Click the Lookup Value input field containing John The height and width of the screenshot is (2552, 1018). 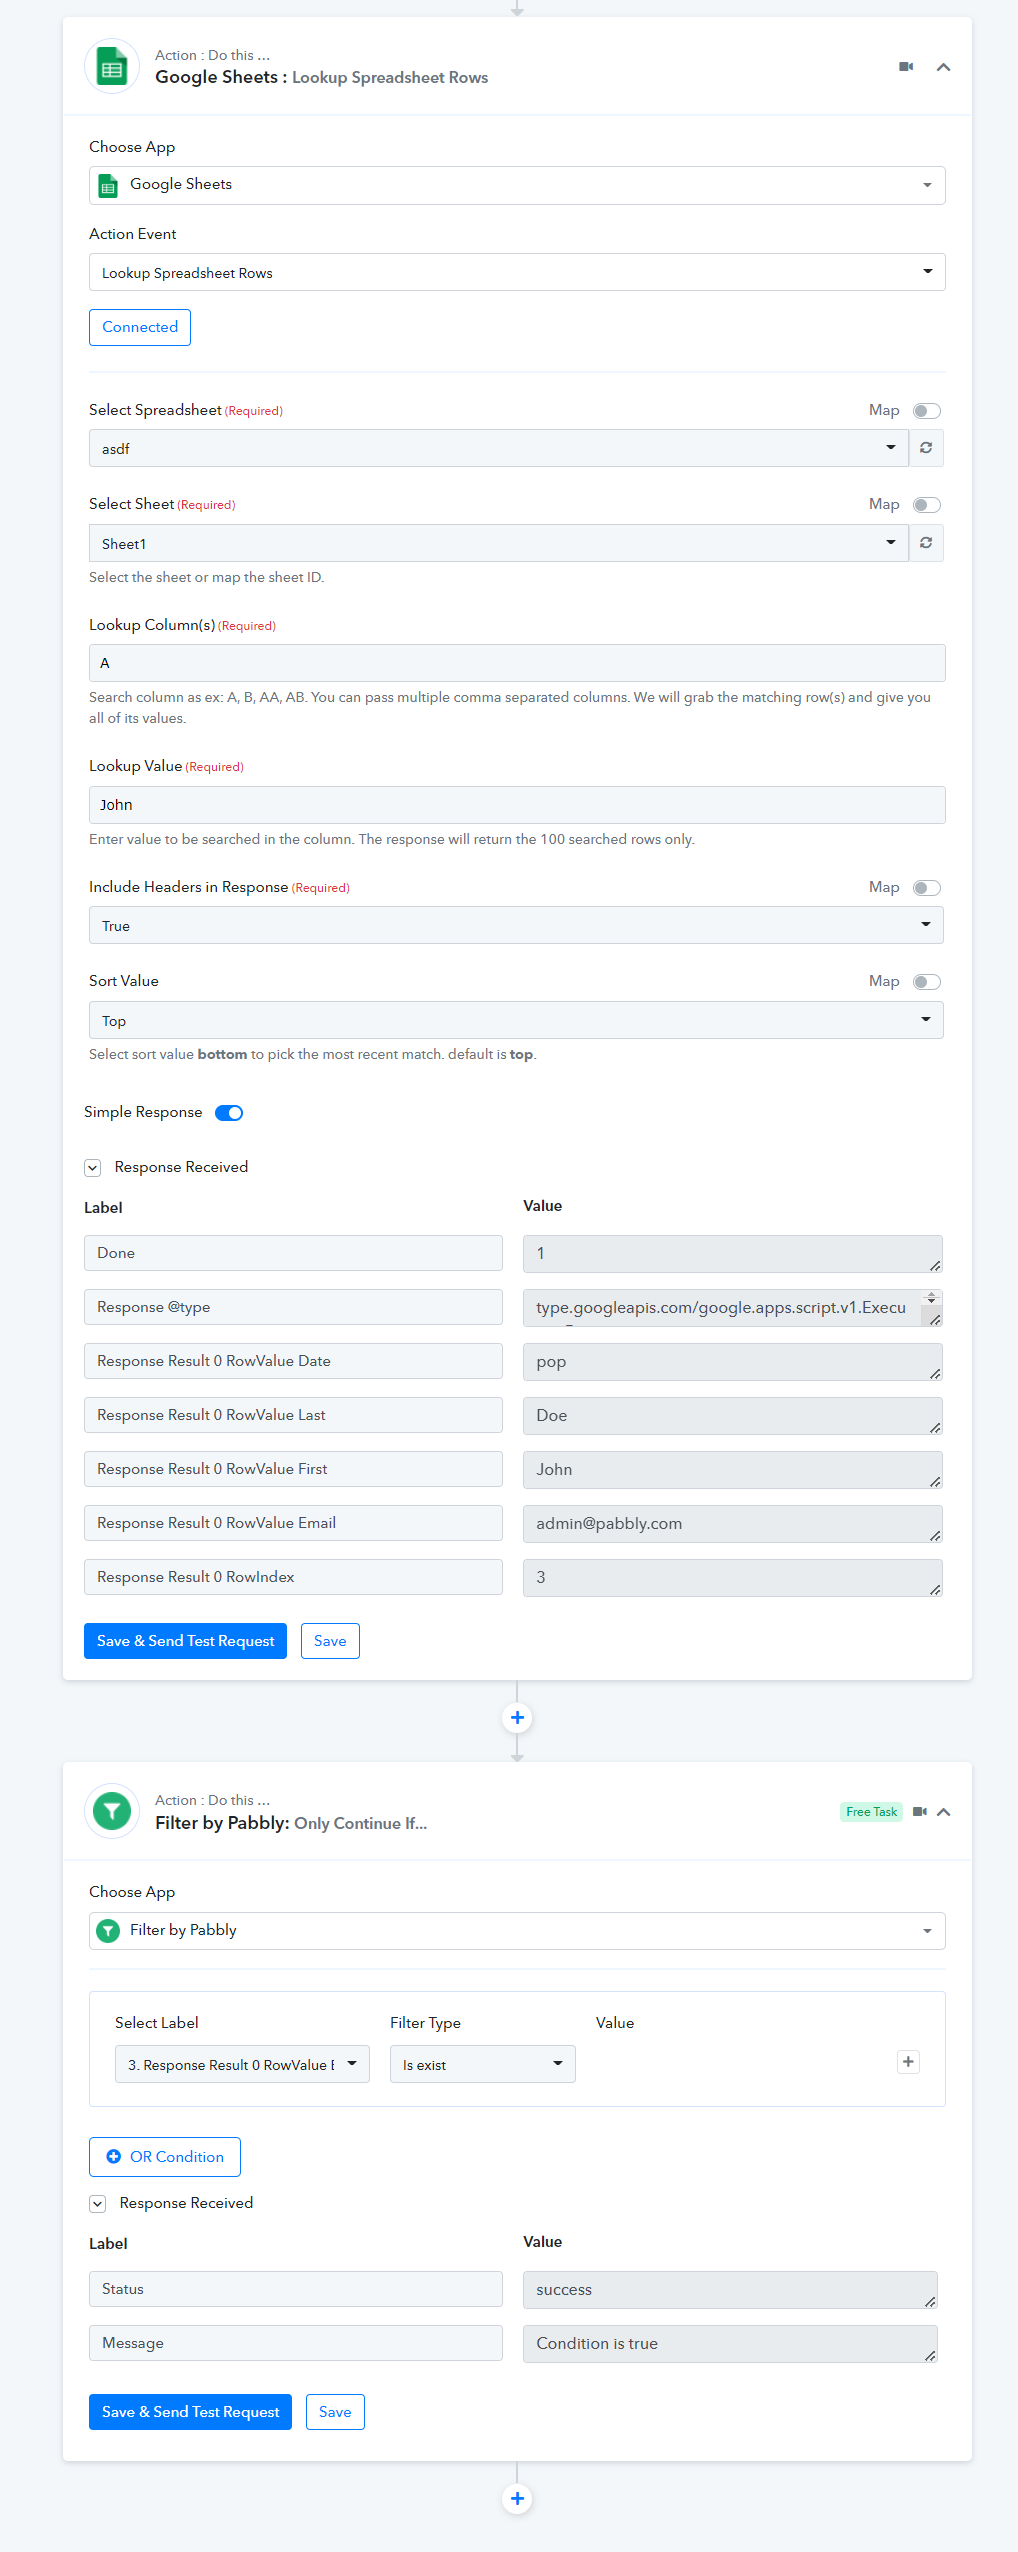pos(517,805)
